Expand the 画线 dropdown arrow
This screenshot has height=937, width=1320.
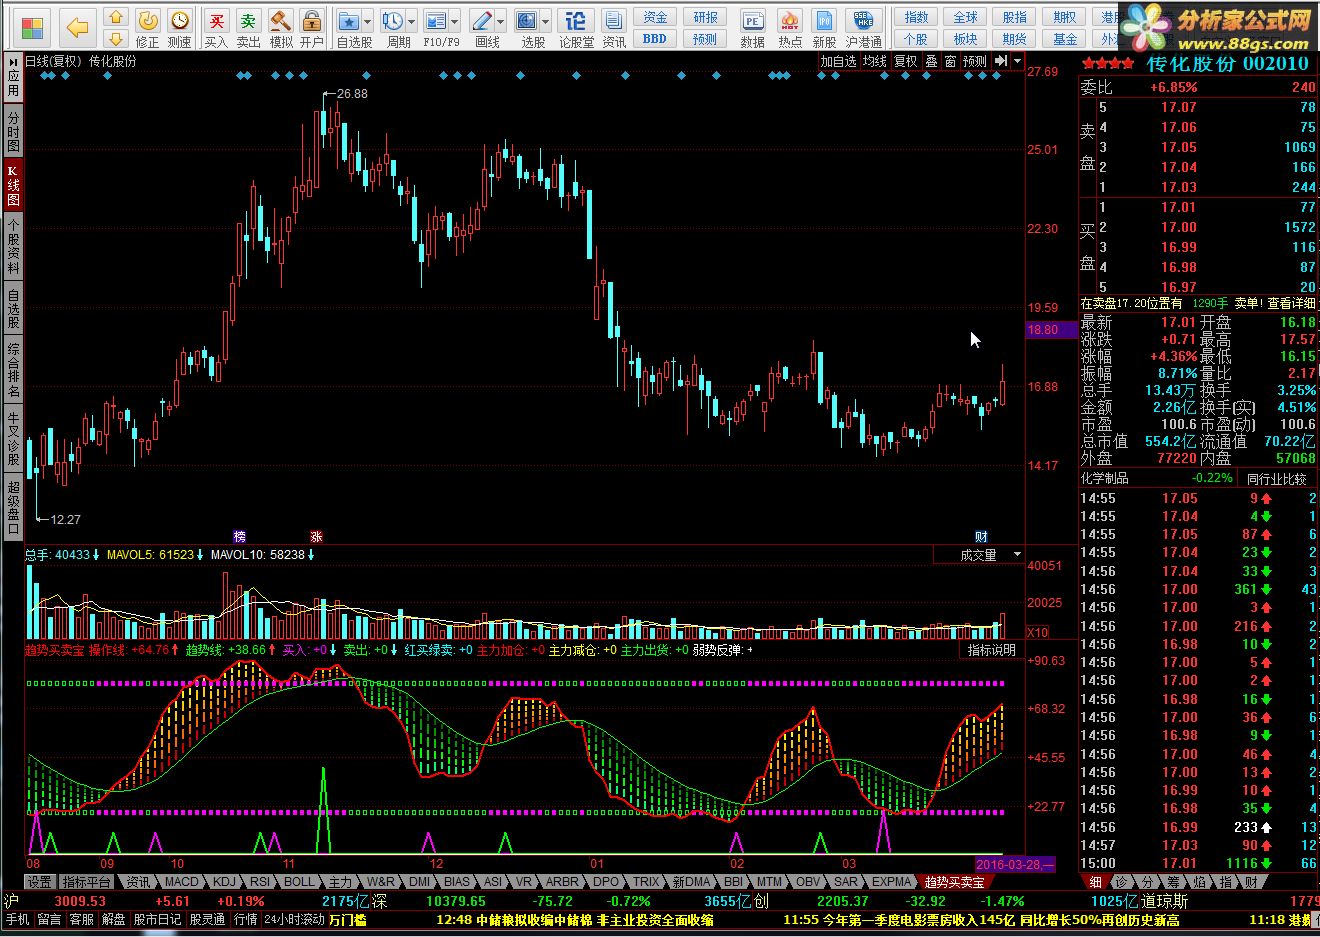click(501, 21)
